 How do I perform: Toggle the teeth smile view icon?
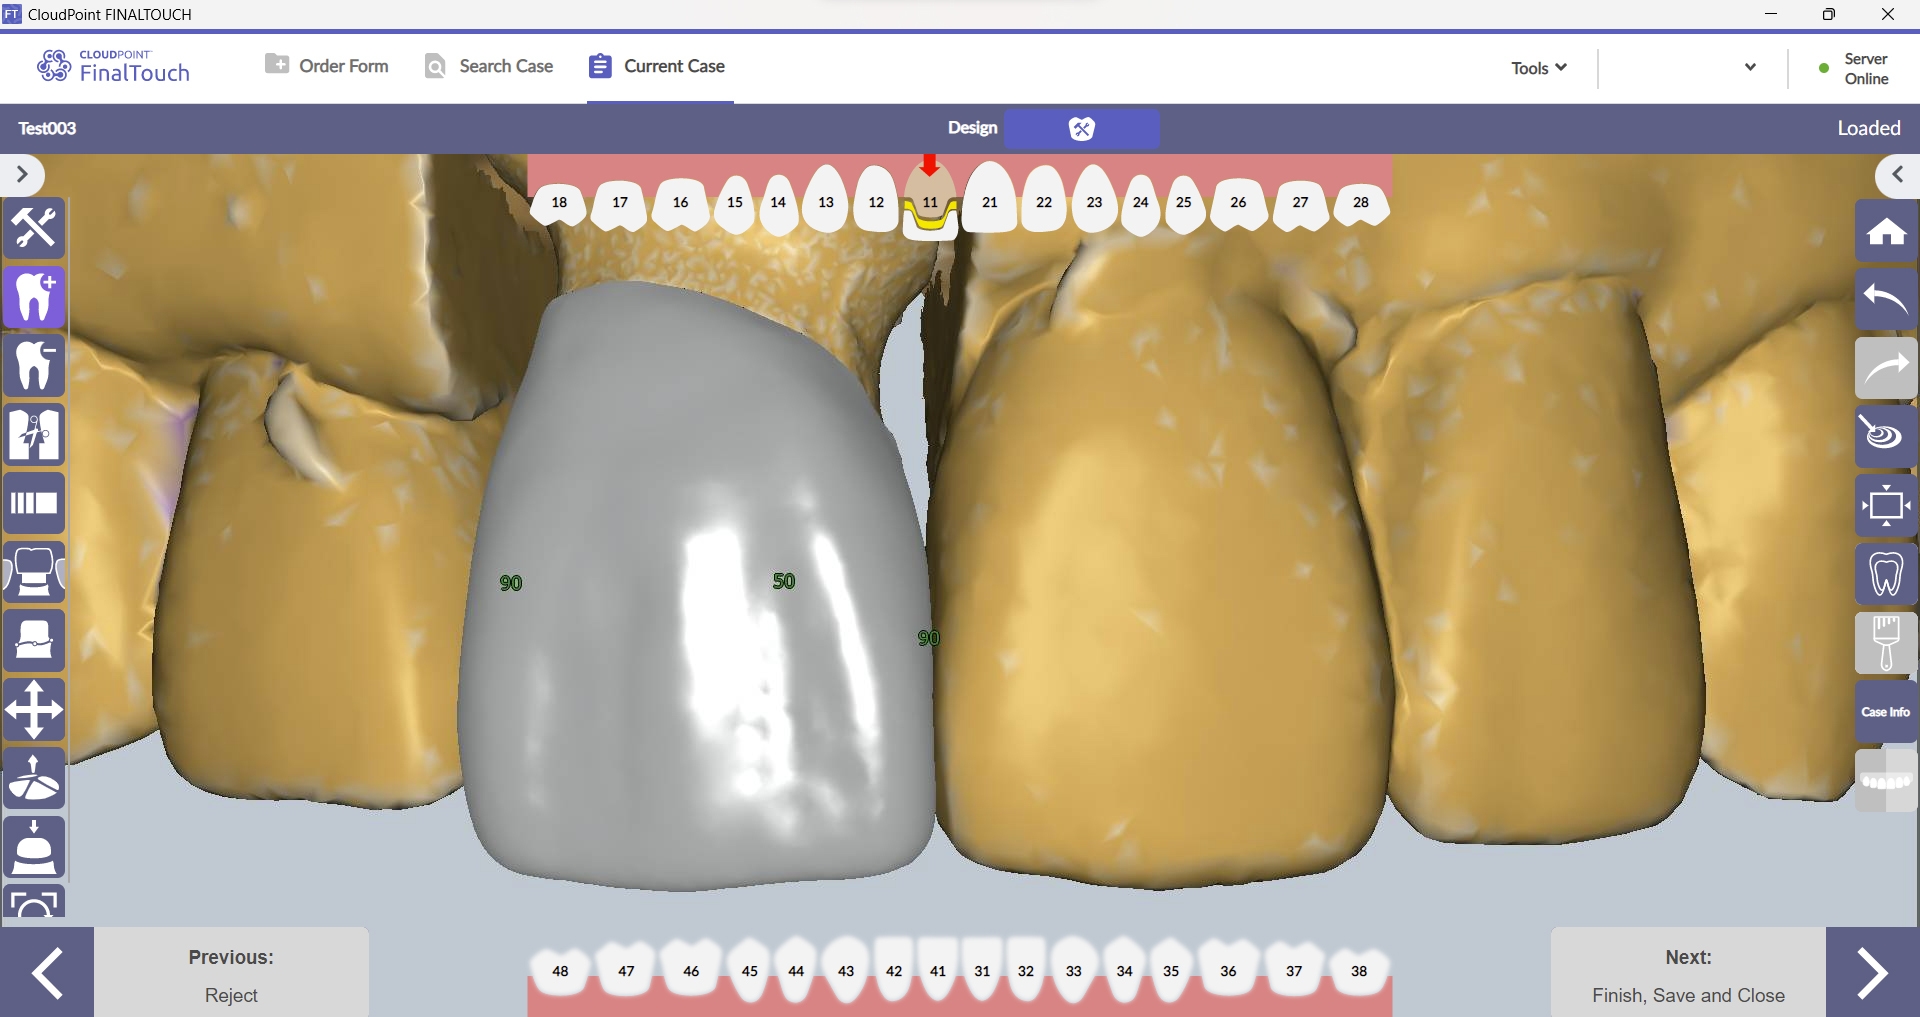1886,781
